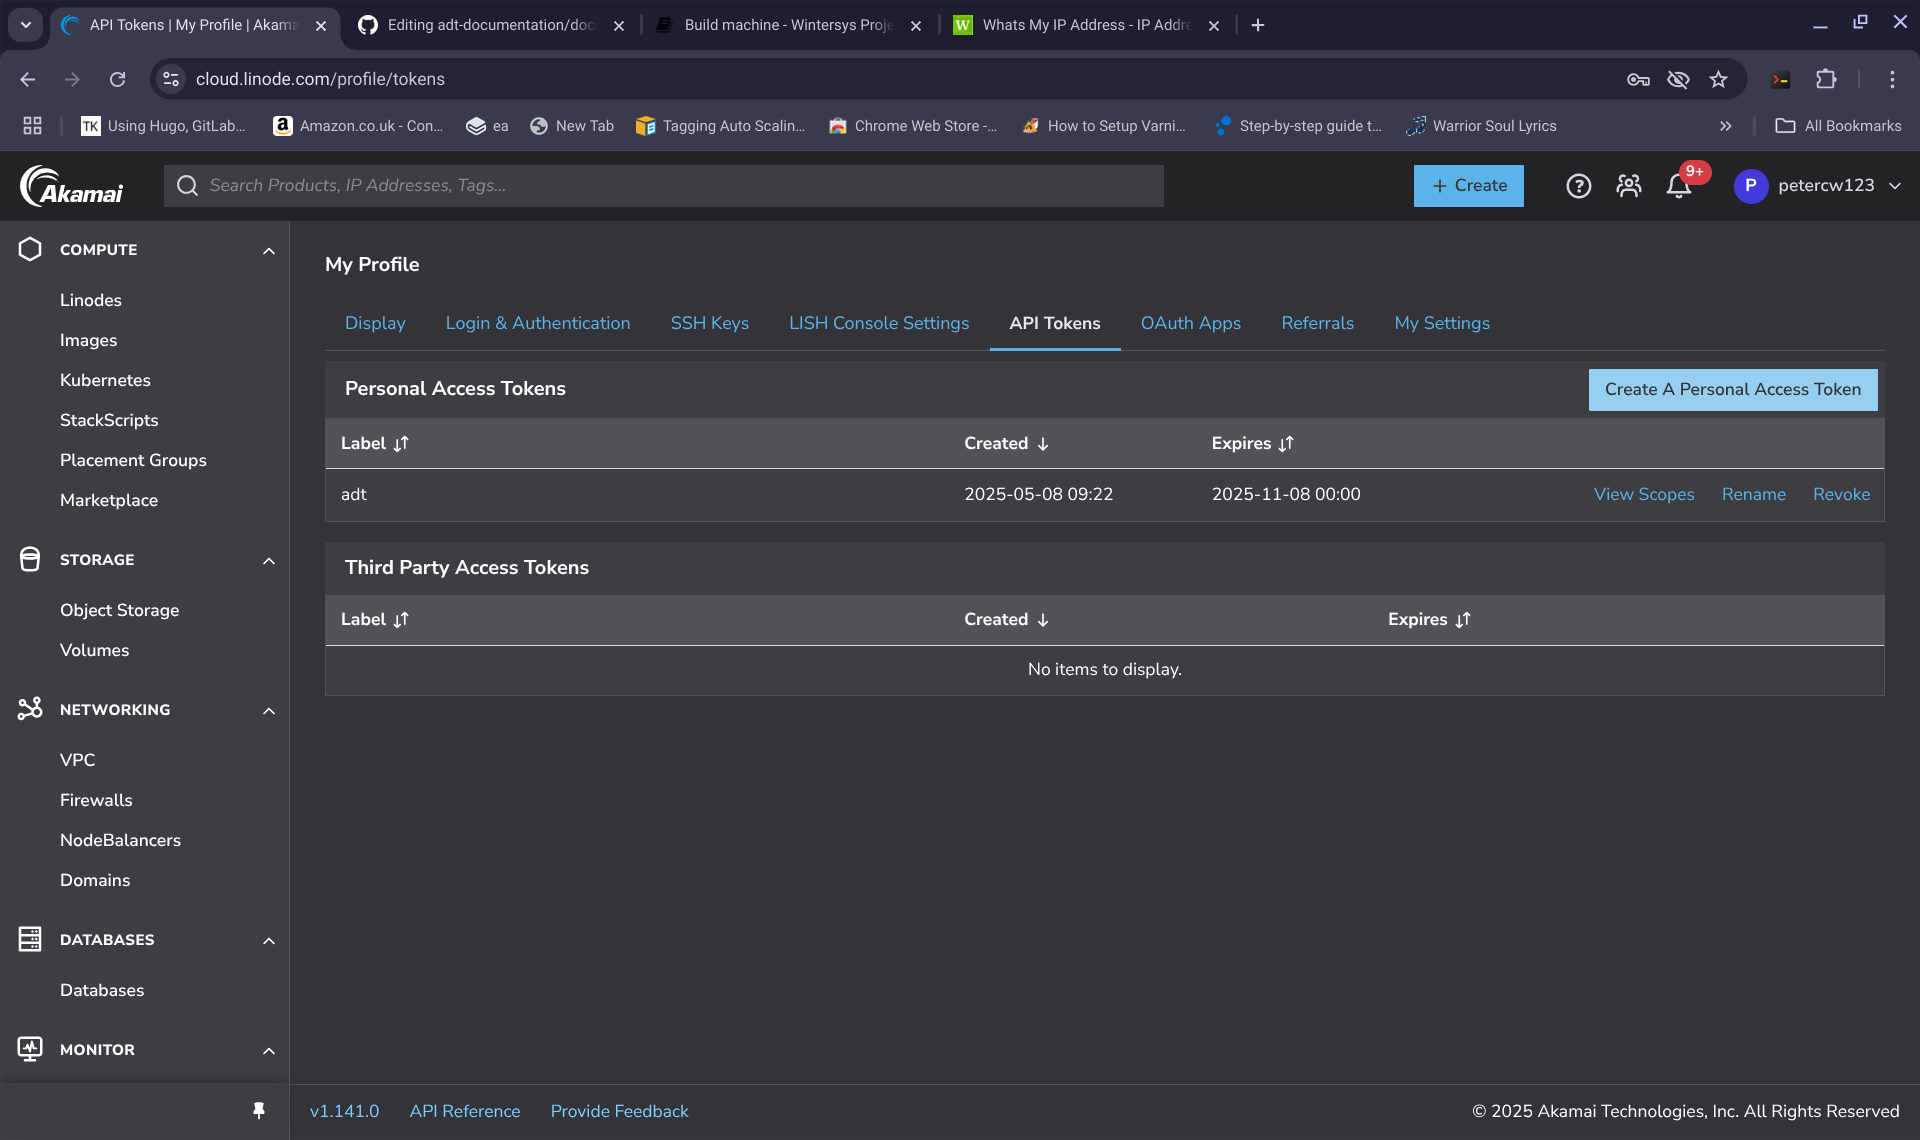Open the Help question mark icon

(1578, 186)
